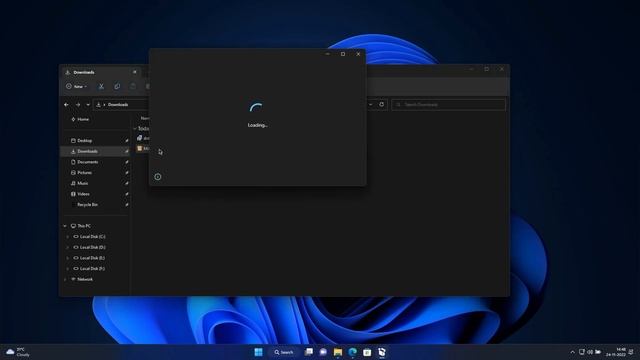Select the Downloads tab title

(x=84, y=72)
